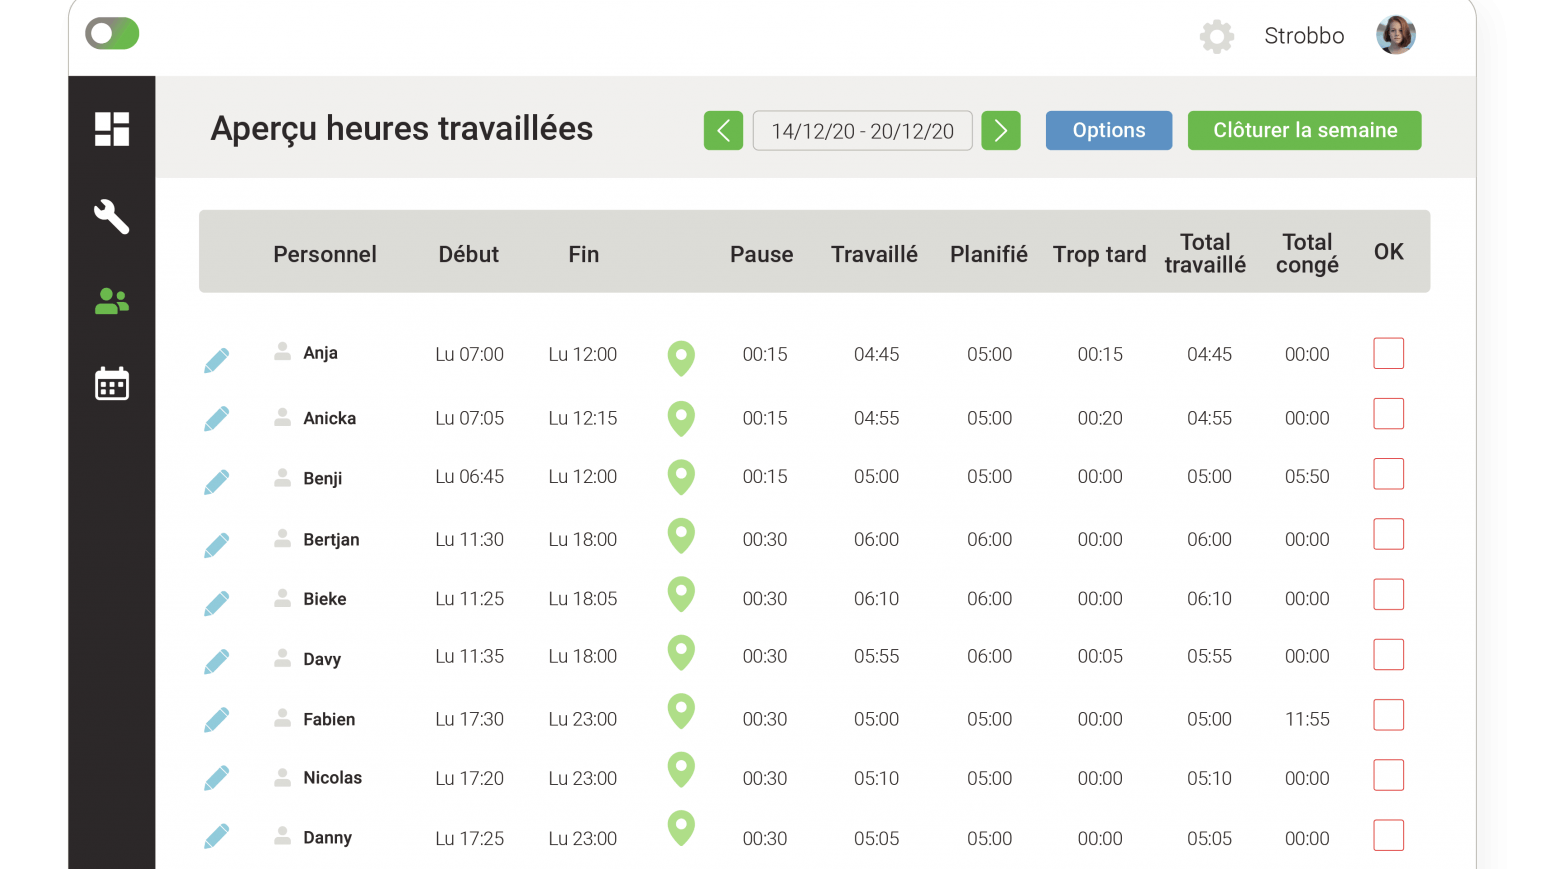Open the calendar planning sidebar icon
The width and height of the screenshot is (1545, 869).
coord(112,384)
